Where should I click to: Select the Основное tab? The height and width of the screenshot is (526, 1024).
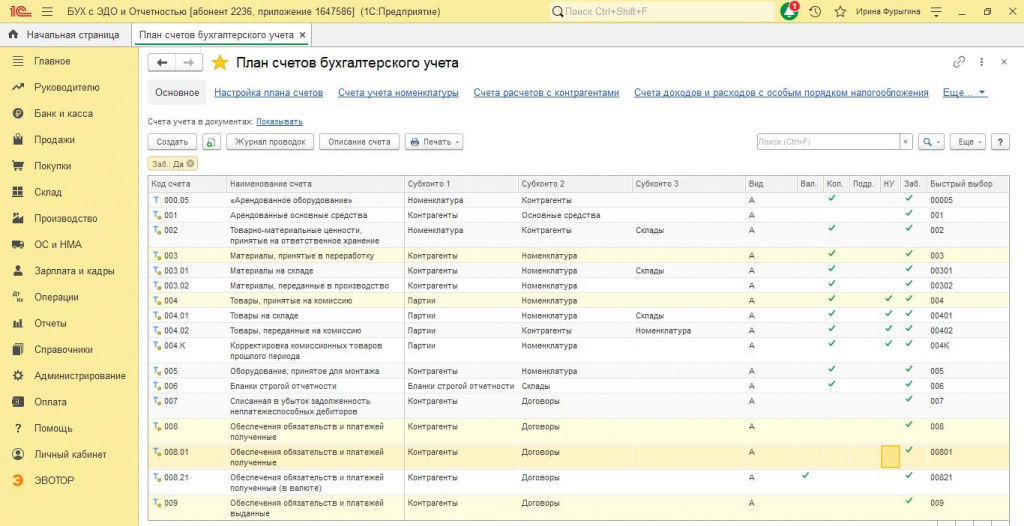[177, 93]
